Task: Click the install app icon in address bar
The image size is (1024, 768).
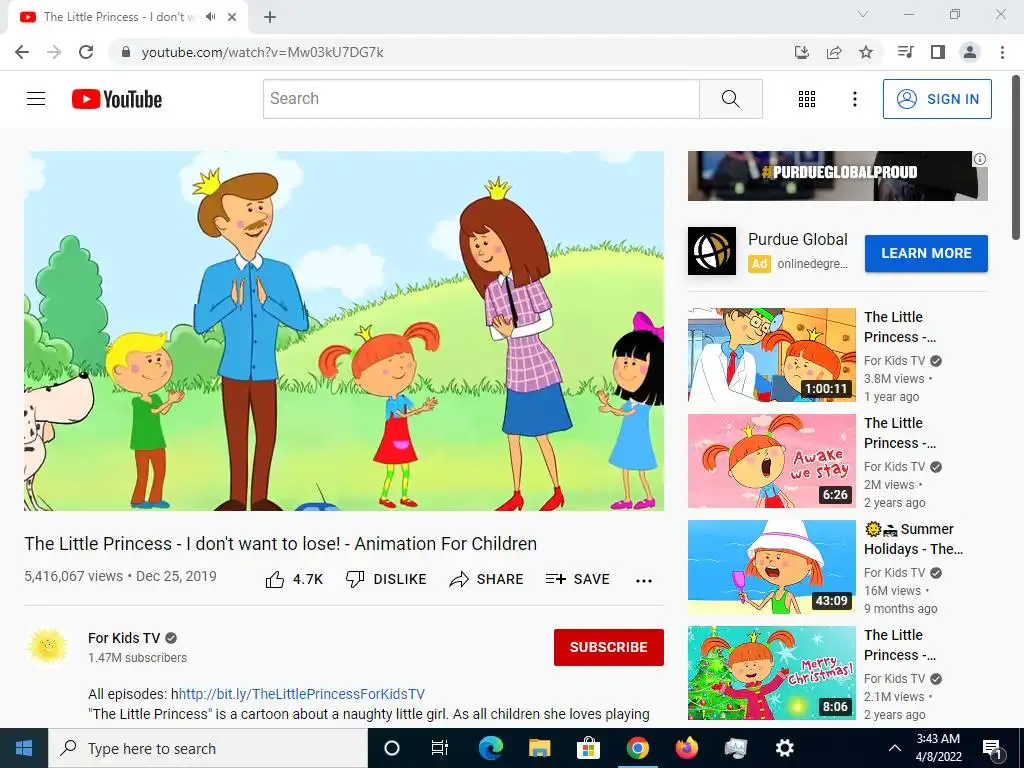Action: pos(801,52)
